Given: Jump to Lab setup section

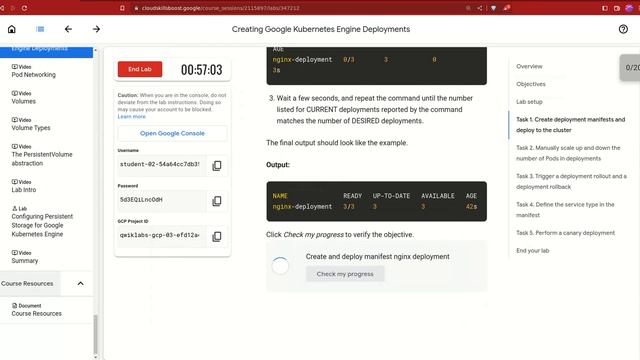Looking at the screenshot, I should pyautogui.click(x=529, y=102).
